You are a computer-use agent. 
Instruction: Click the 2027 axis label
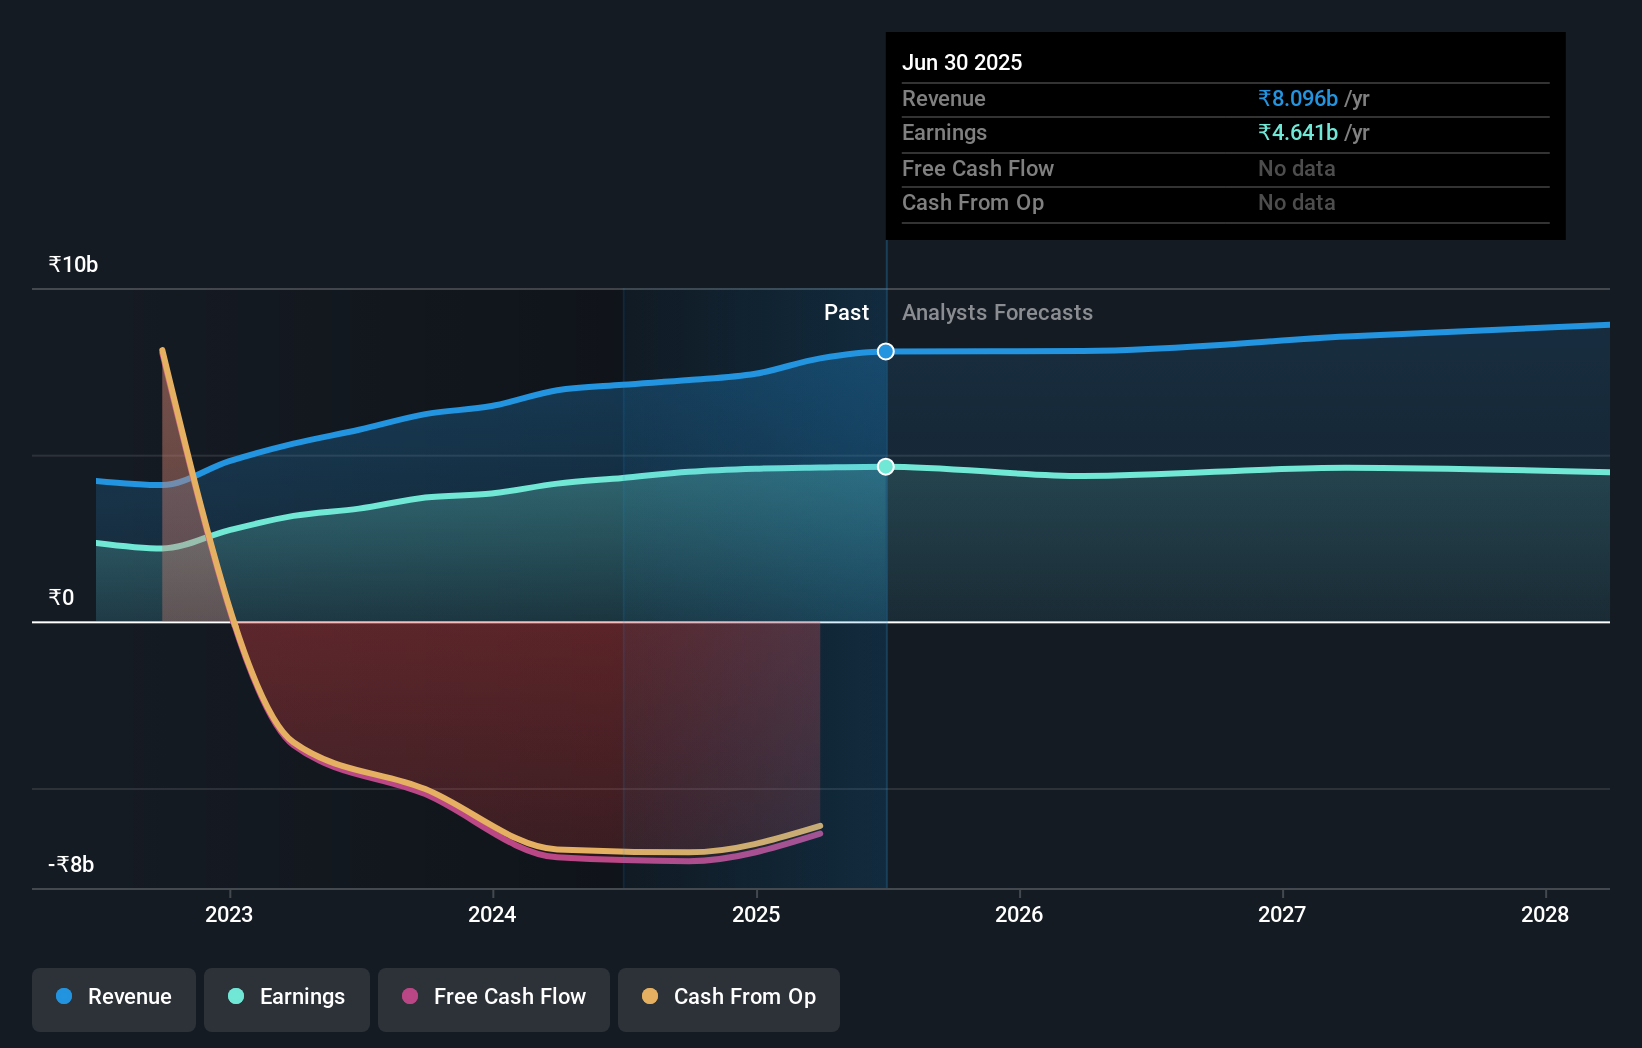(1283, 913)
